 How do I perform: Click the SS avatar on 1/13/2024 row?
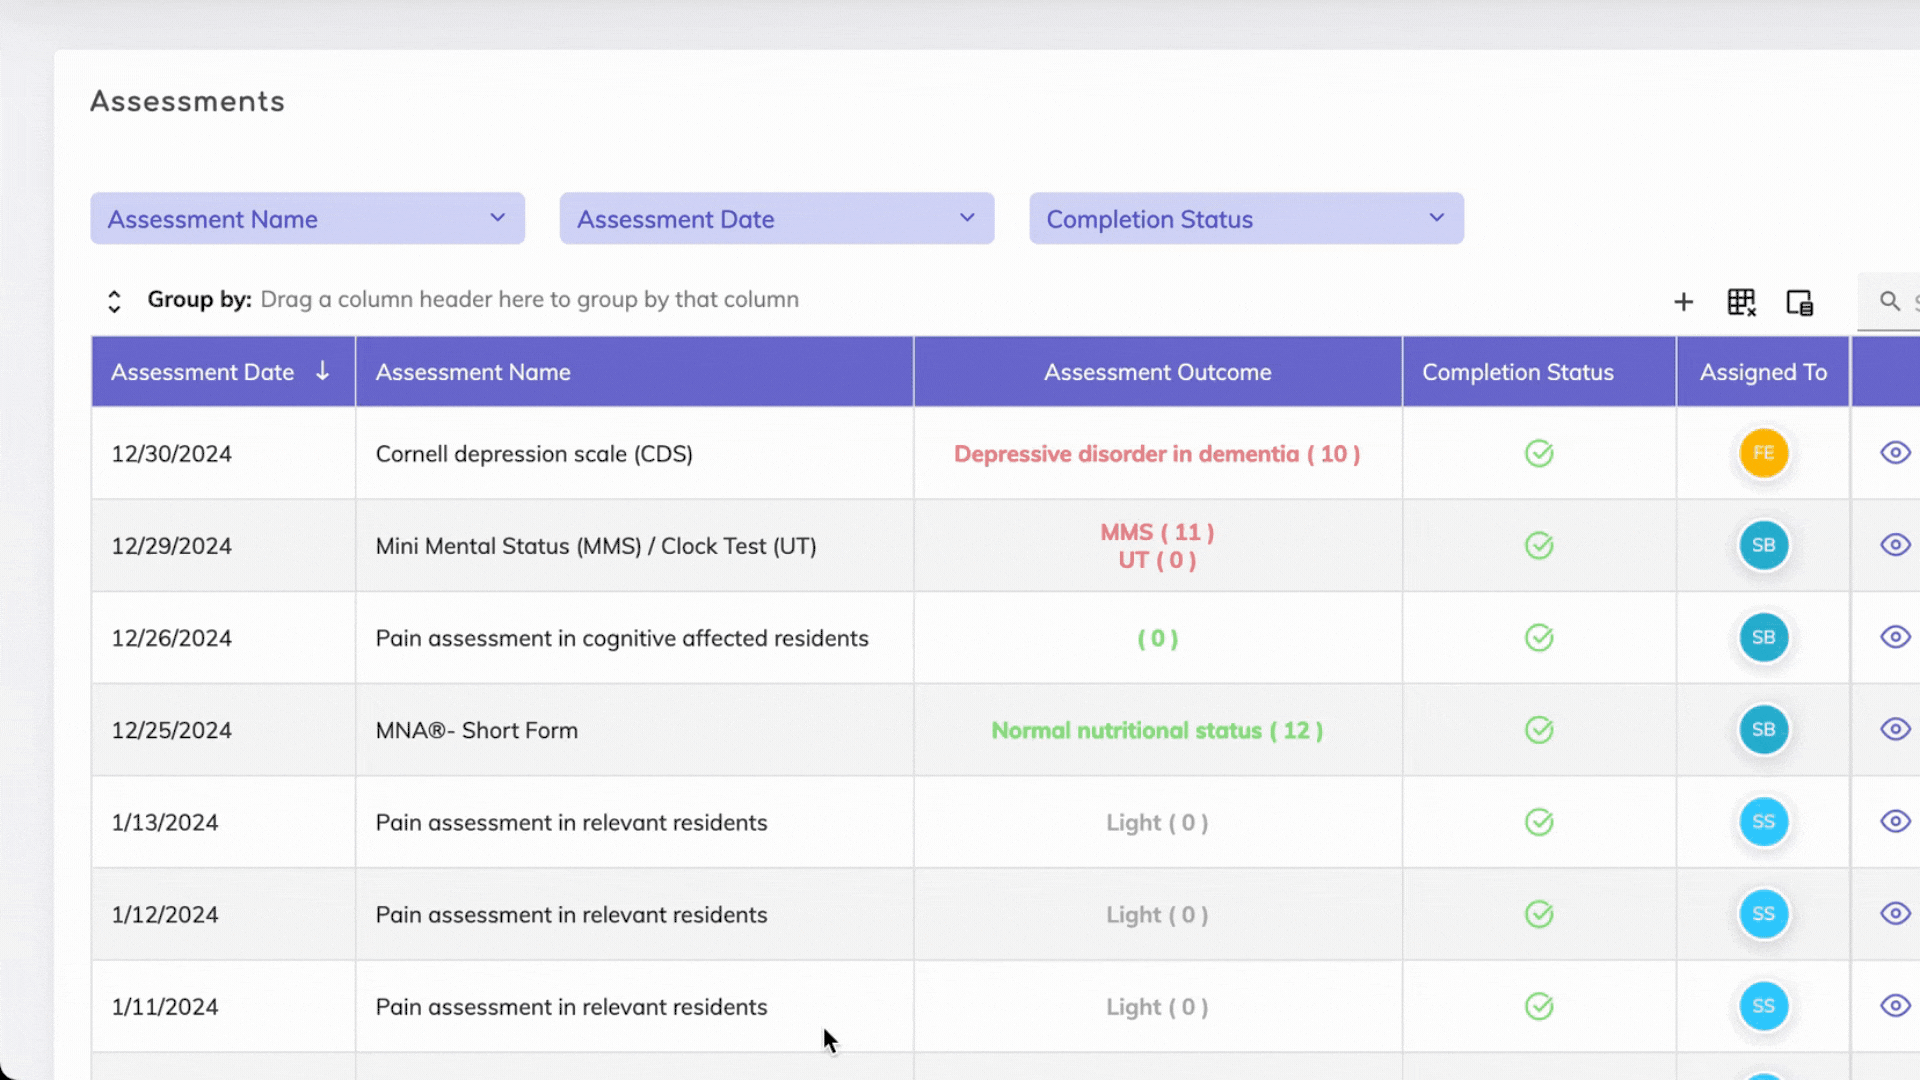pyautogui.click(x=1763, y=822)
